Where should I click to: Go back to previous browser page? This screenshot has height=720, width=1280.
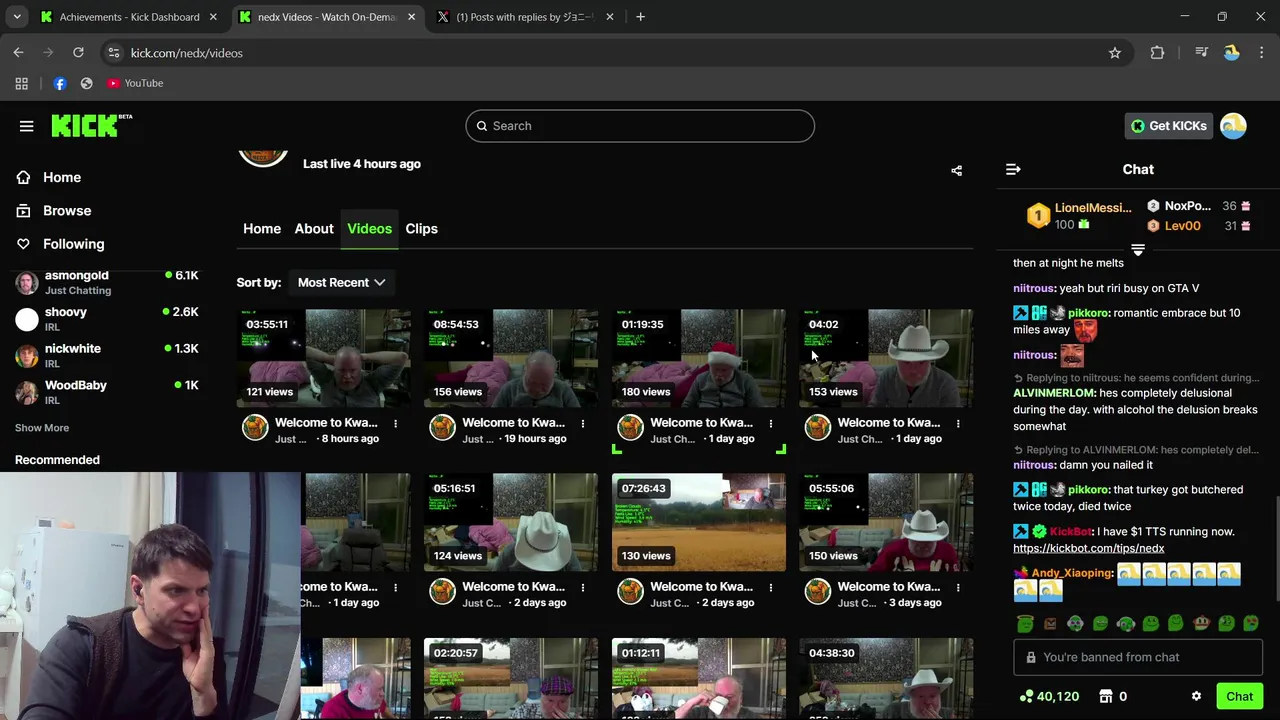pos(19,53)
